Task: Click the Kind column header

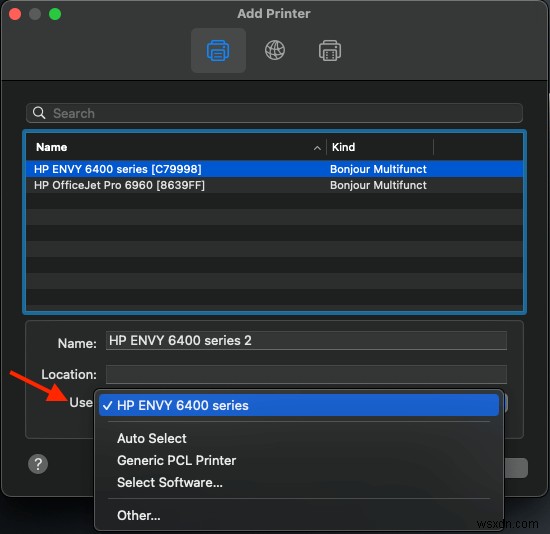Action: click(343, 147)
